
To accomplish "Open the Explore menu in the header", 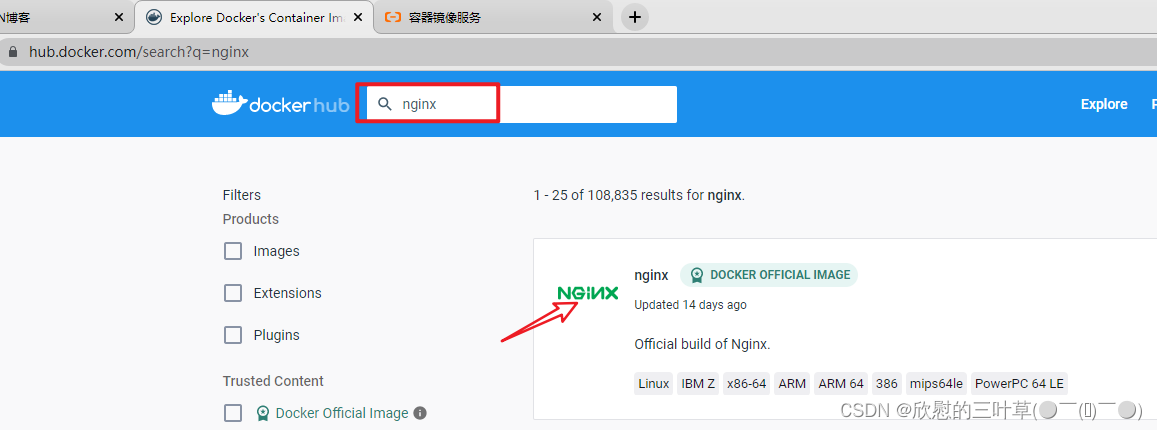I will (x=1104, y=104).
